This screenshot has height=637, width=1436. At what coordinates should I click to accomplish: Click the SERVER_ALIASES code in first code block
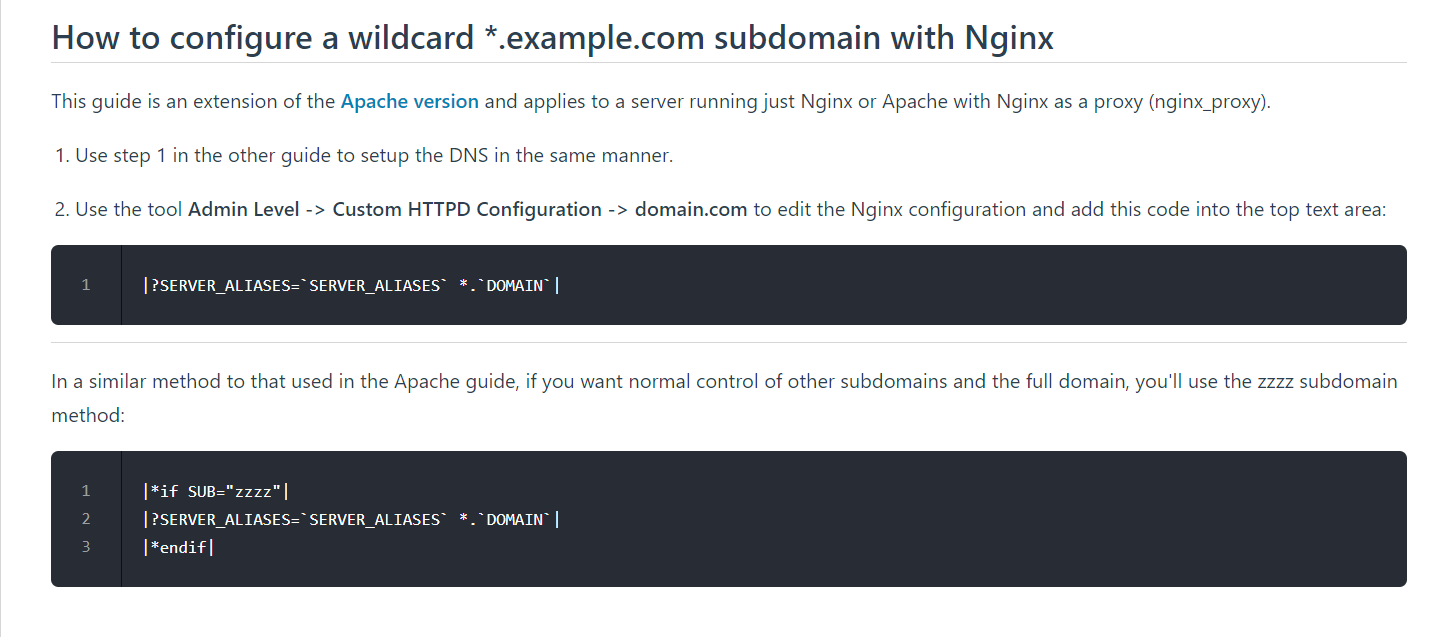(350, 286)
